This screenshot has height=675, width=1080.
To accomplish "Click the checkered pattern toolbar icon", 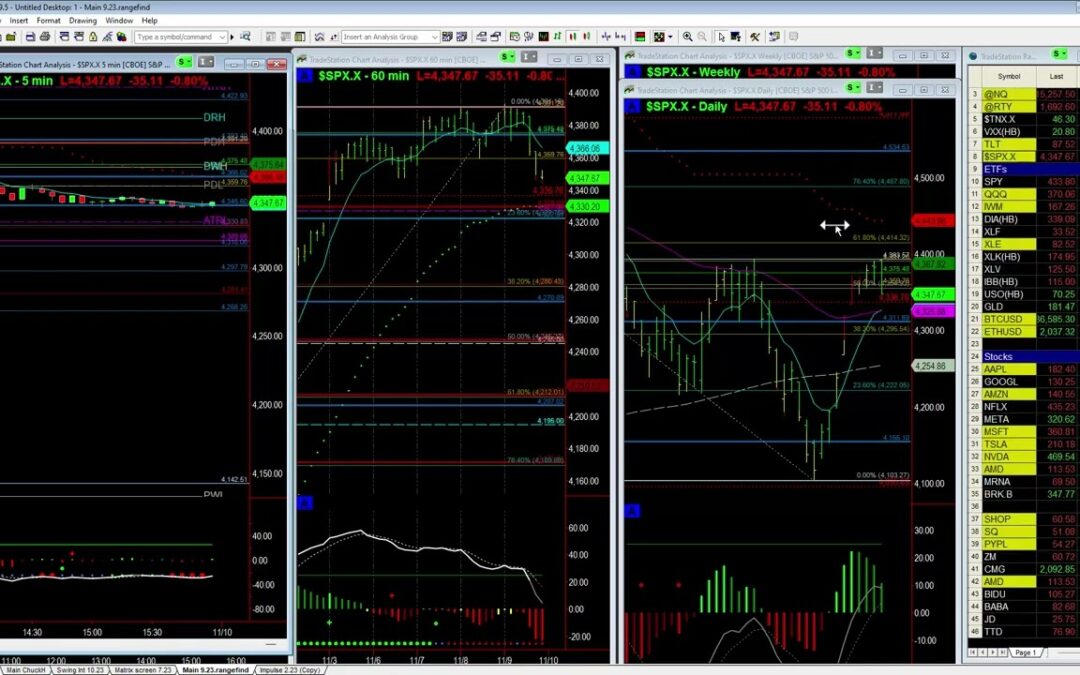I will tap(659, 37).
